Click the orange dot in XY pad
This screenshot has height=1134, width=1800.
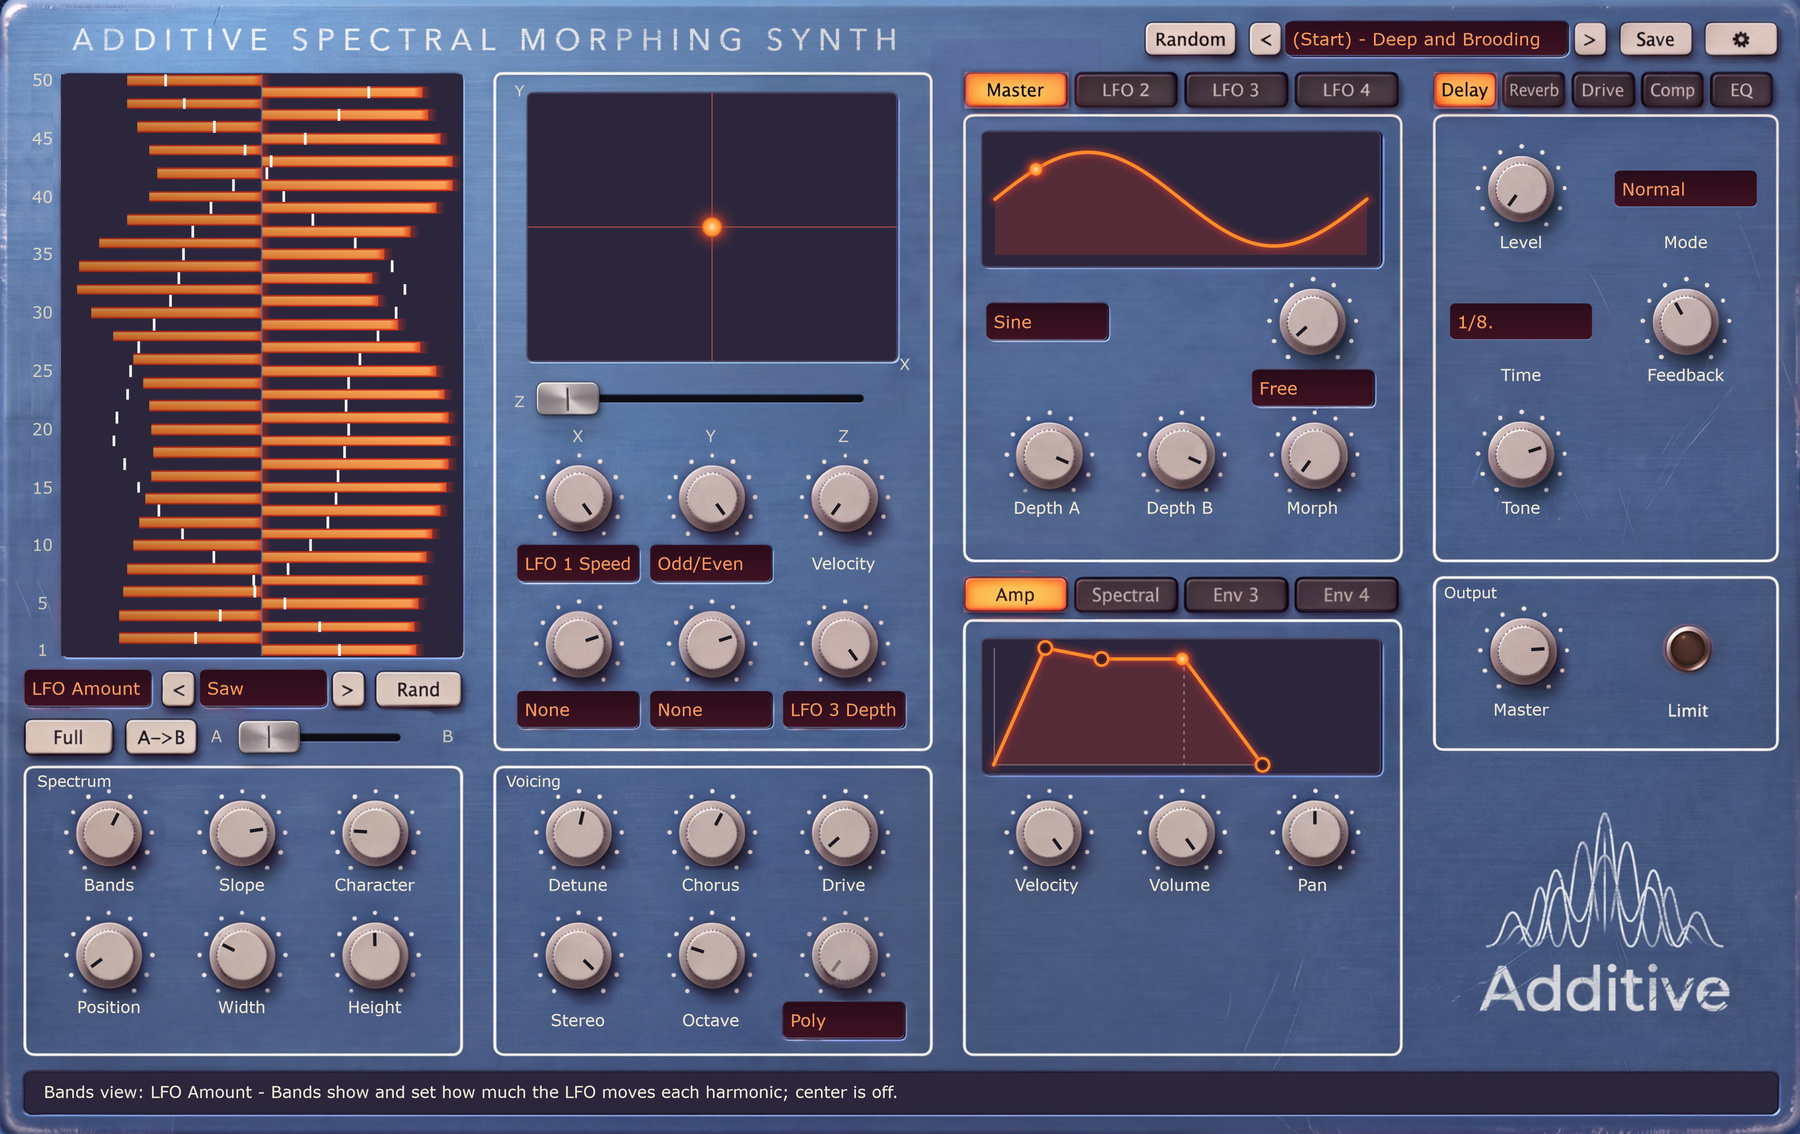click(x=712, y=227)
